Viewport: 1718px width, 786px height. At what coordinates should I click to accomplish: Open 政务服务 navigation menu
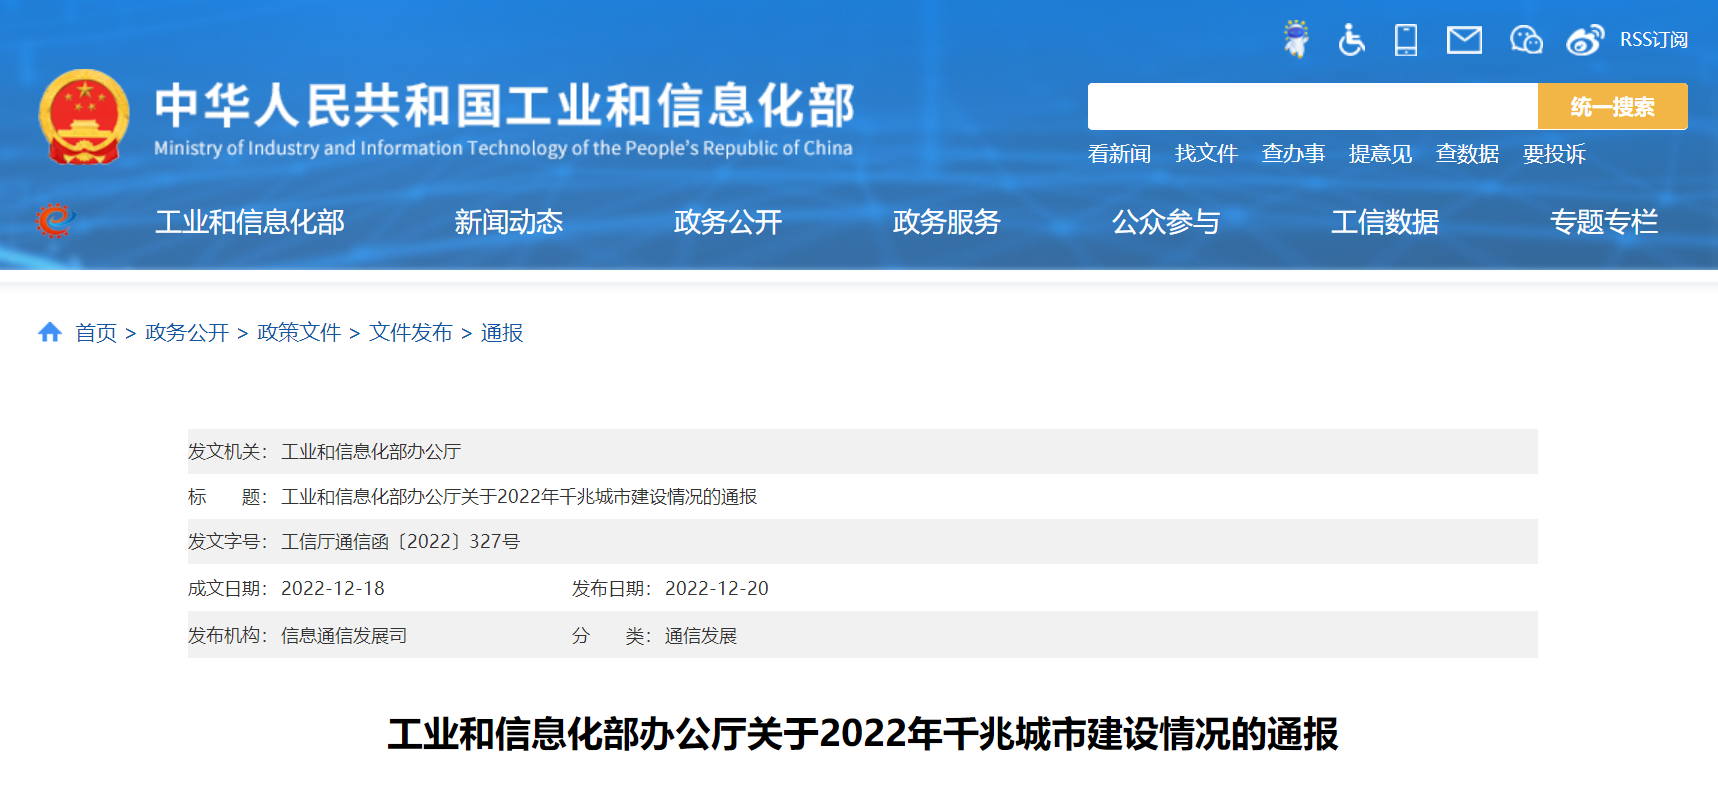pyautogui.click(x=947, y=221)
